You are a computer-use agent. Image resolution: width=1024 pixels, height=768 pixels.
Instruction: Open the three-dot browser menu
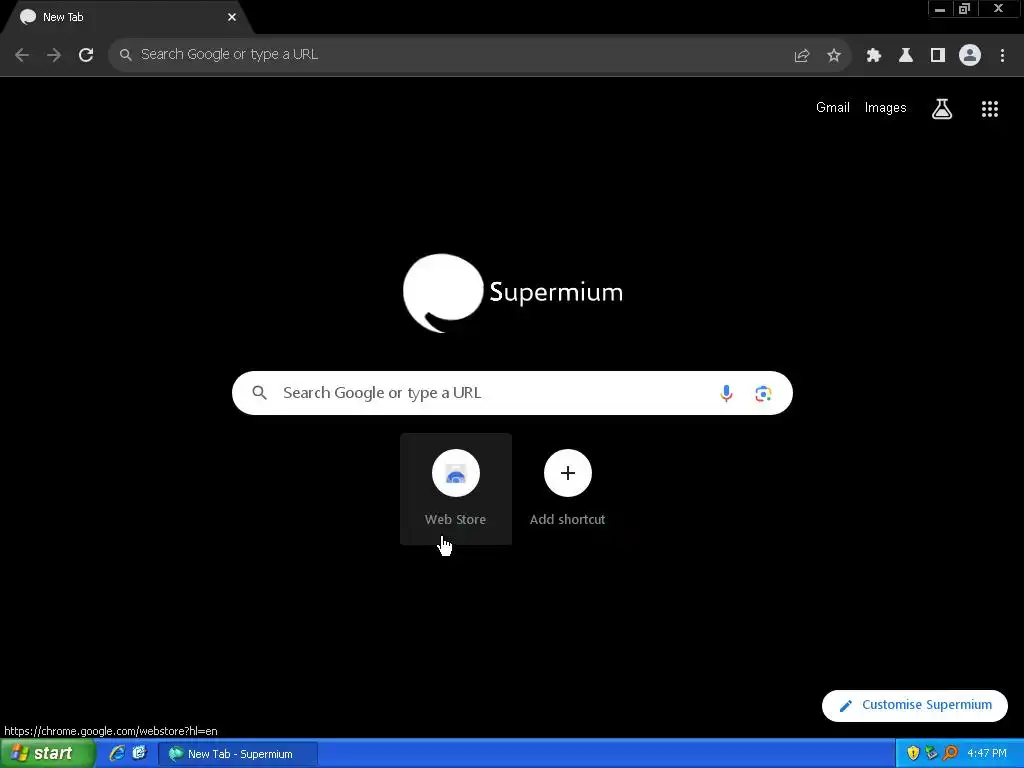(x=1002, y=56)
